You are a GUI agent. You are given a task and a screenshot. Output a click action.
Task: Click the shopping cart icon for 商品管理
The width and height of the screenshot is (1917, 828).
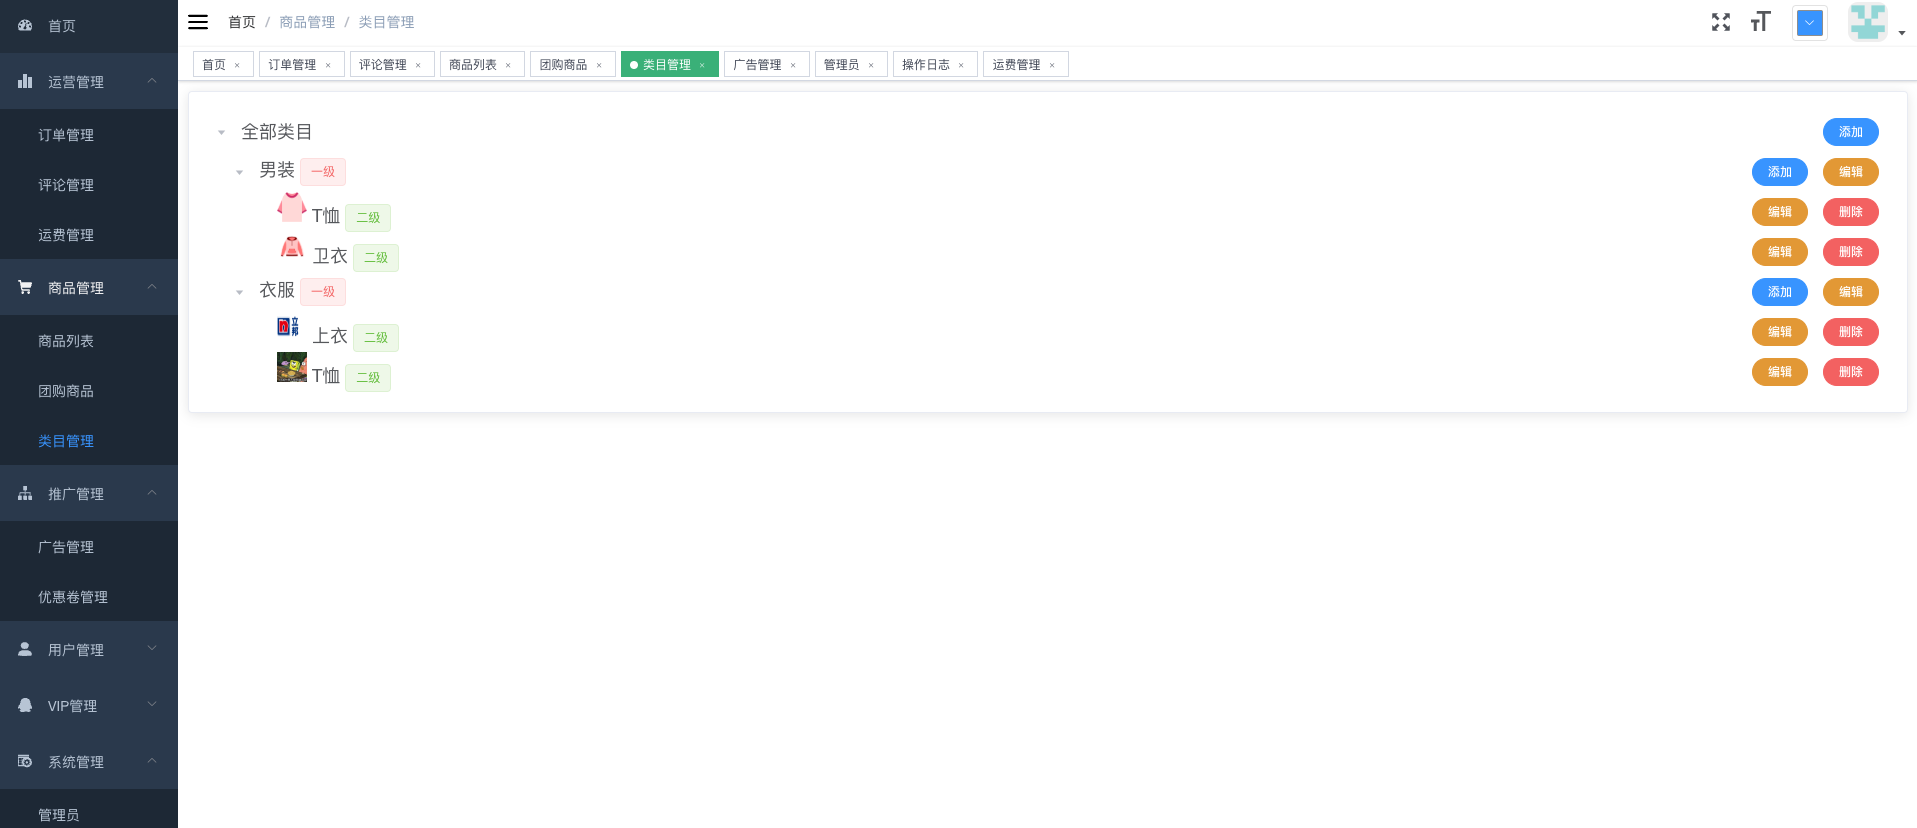(x=25, y=287)
